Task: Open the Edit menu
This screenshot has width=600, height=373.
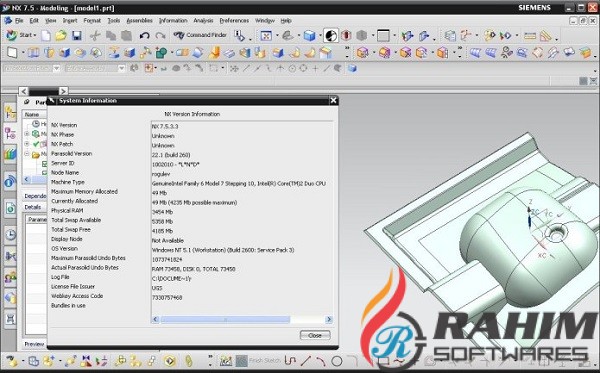Action: click(34, 21)
